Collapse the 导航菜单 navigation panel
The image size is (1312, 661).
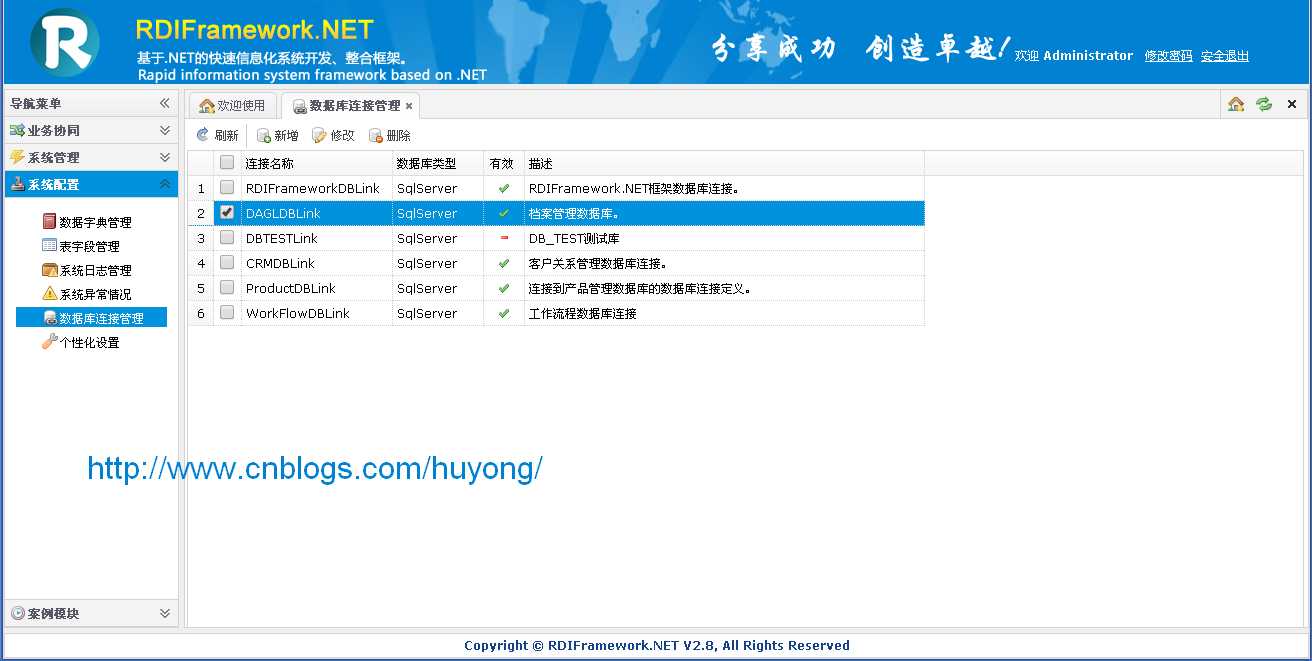pos(165,103)
